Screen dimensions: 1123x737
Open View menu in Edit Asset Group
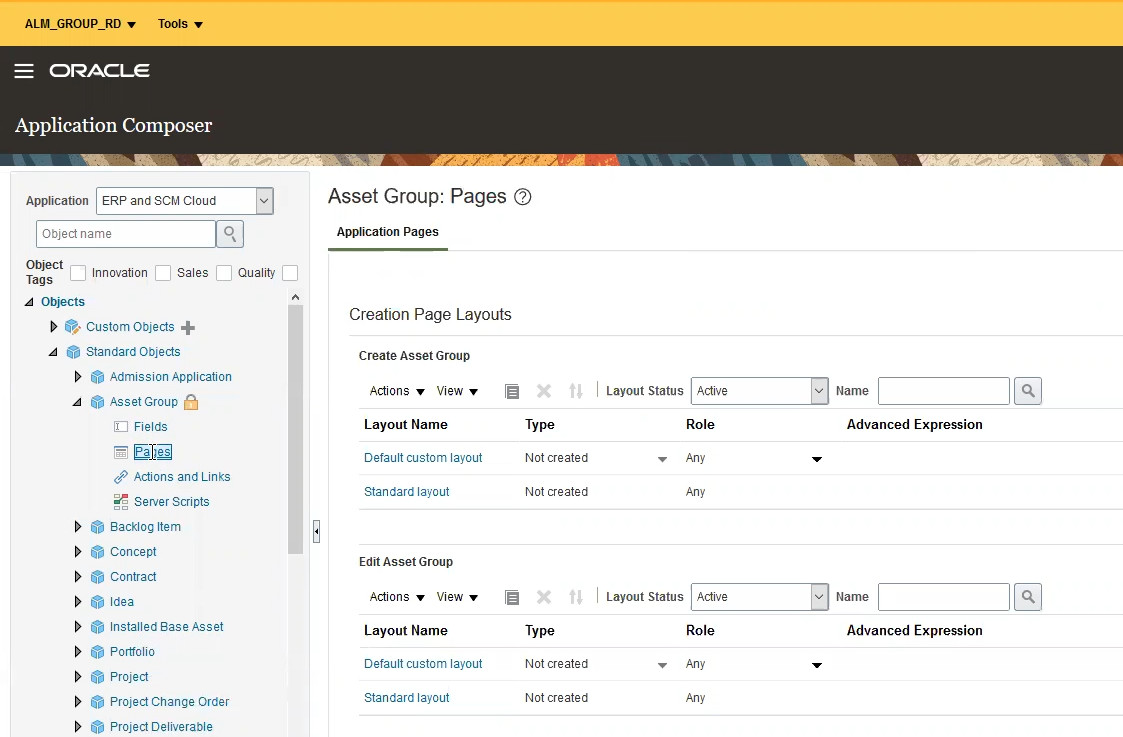457,597
